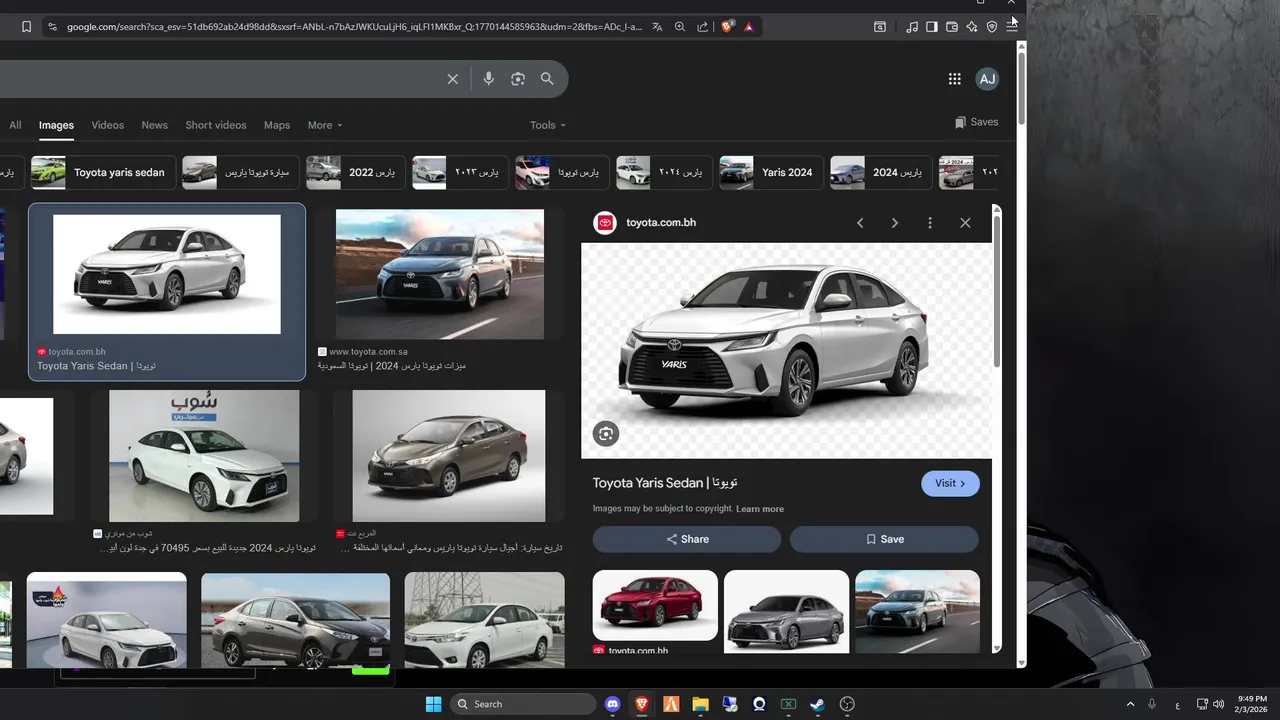
Task: Search by image with Lens icon
Action: coord(518,79)
